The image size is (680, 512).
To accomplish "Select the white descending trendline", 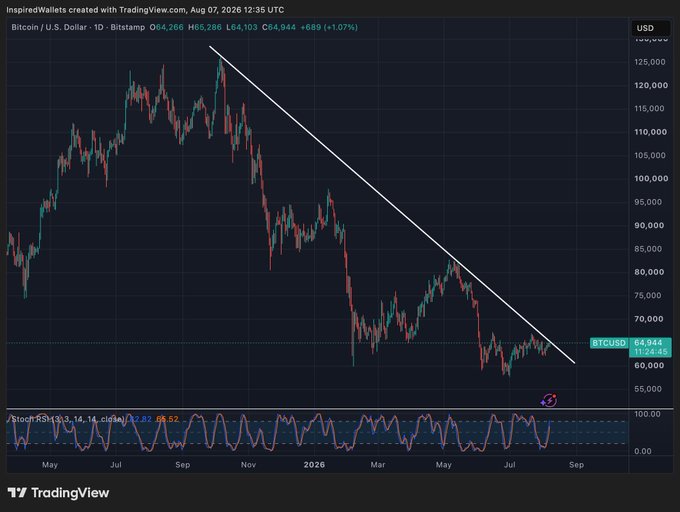I will [x=392, y=204].
